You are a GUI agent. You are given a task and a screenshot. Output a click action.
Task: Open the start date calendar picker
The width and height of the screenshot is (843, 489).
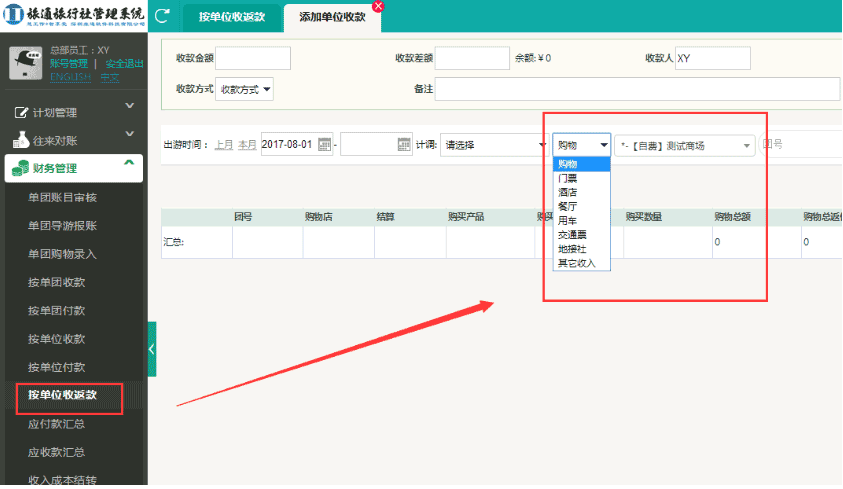(324, 144)
